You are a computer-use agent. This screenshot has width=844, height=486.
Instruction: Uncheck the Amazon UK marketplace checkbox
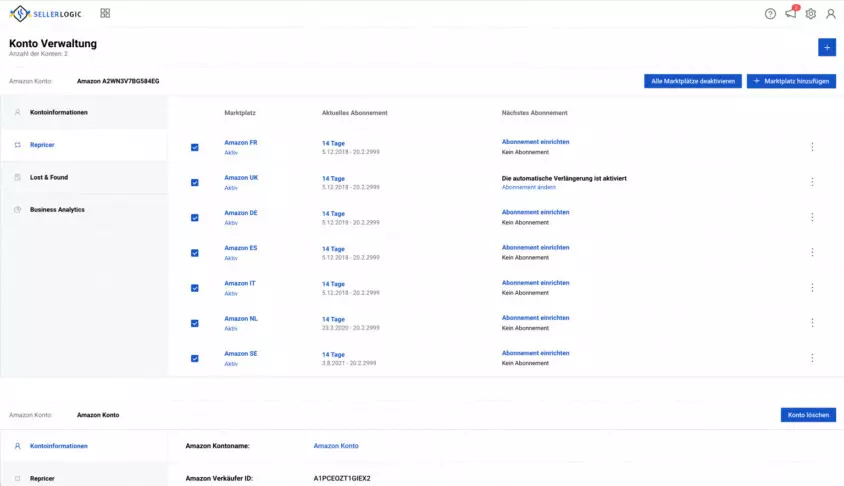[x=195, y=182]
